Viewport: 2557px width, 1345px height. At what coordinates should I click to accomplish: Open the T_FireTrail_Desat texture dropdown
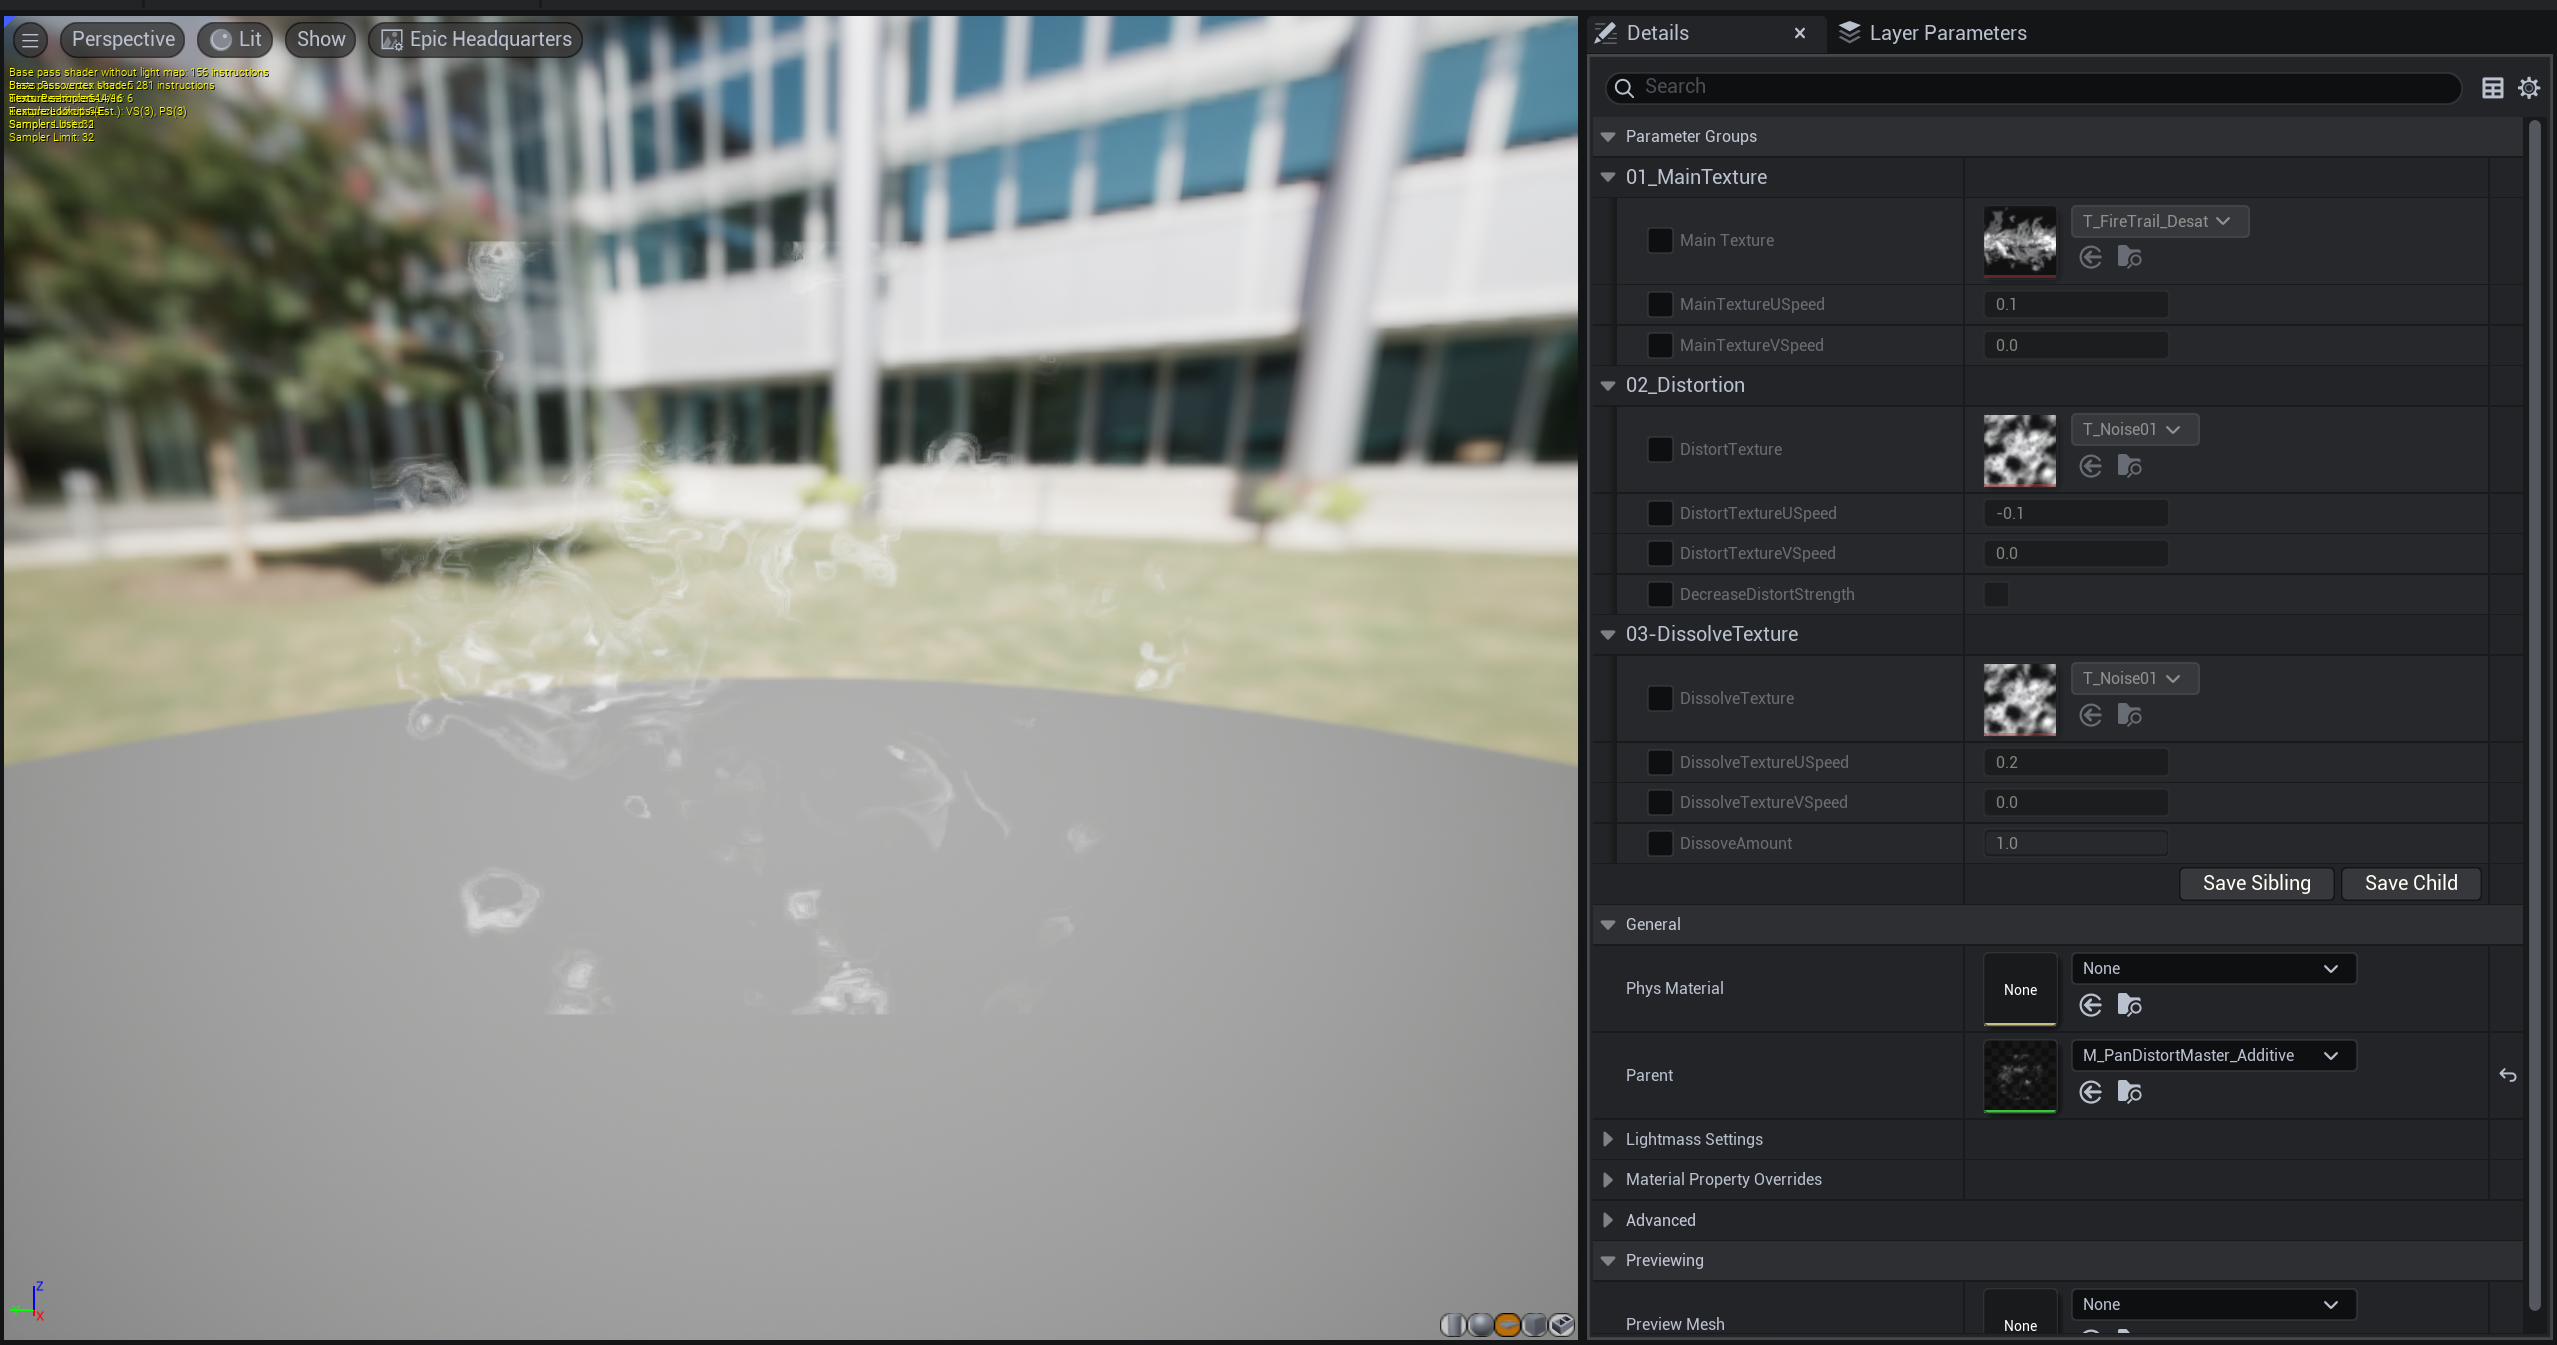pyautogui.click(x=2158, y=222)
